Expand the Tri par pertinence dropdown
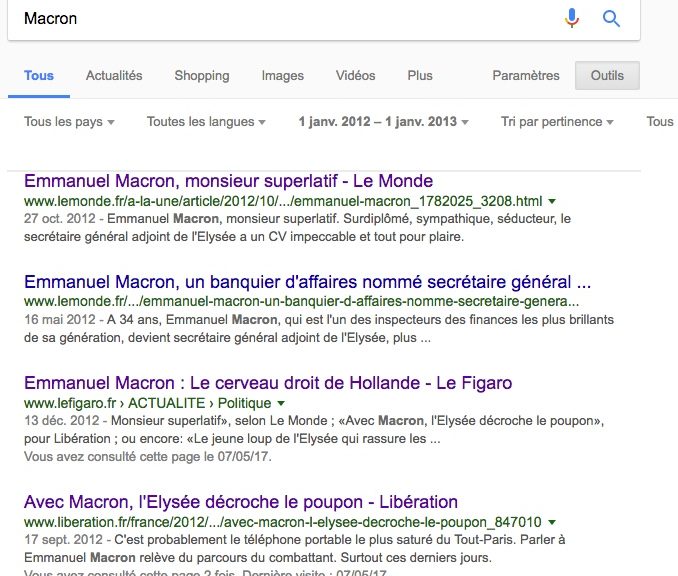Image resolution: width=678 pixels, height=576 pixels. click(558, 122)
